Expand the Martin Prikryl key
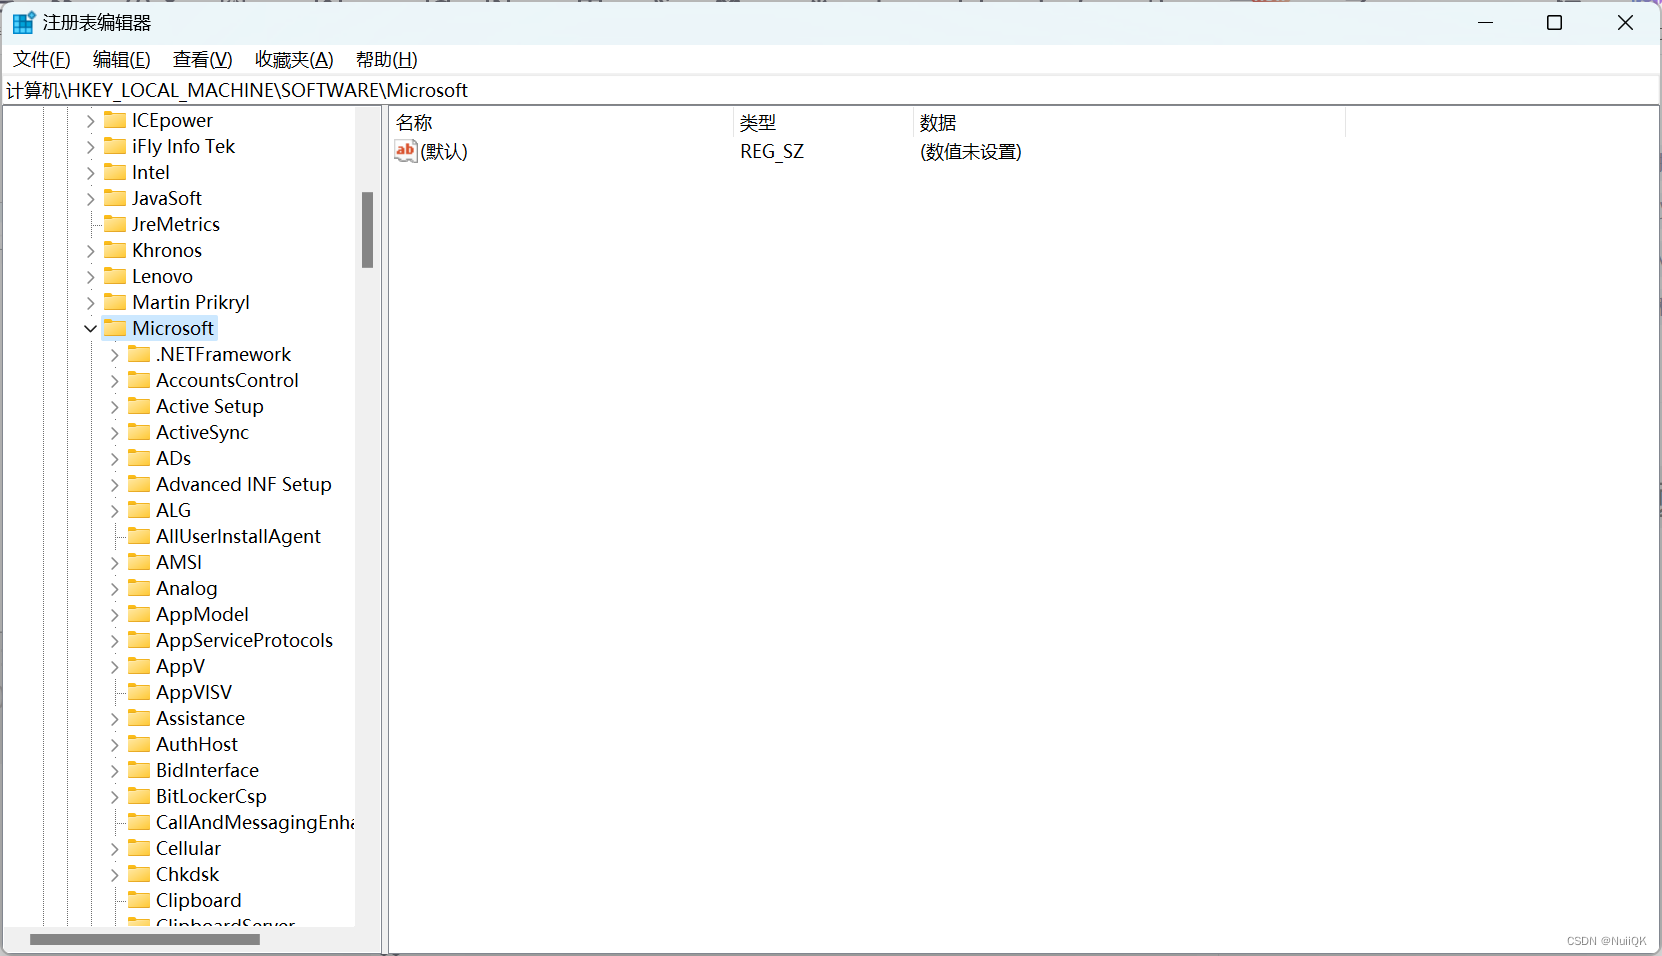Image resolution: width=1662 pixels, height=956 pixels. tap(90, 302)
